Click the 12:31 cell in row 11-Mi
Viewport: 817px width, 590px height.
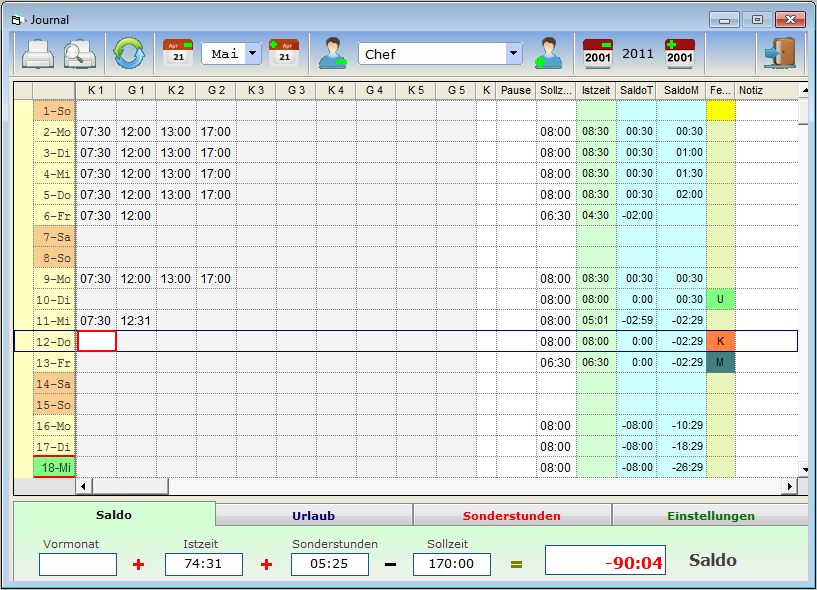pos(136,321)
